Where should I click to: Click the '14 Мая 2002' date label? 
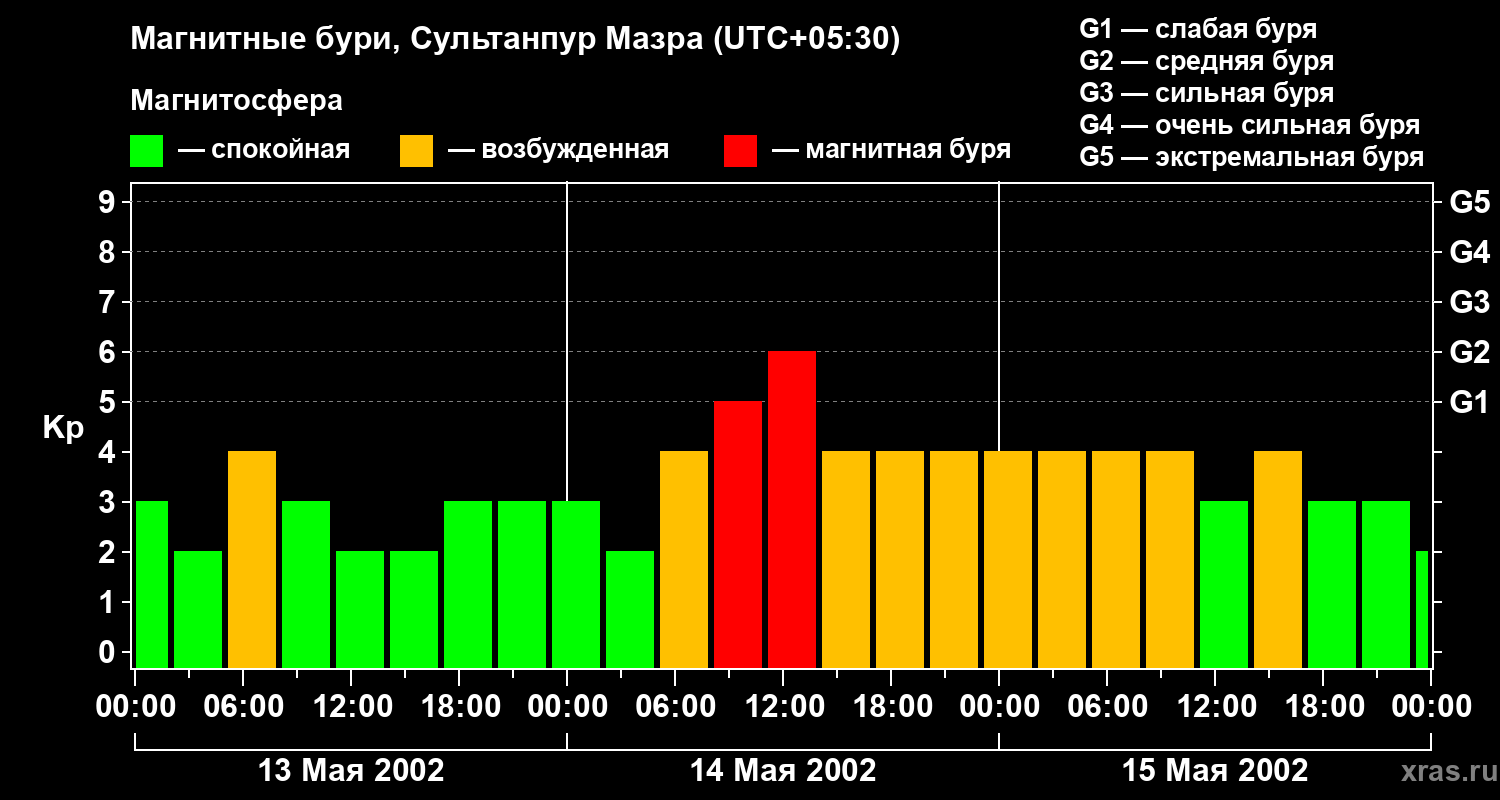coord(783,771)
